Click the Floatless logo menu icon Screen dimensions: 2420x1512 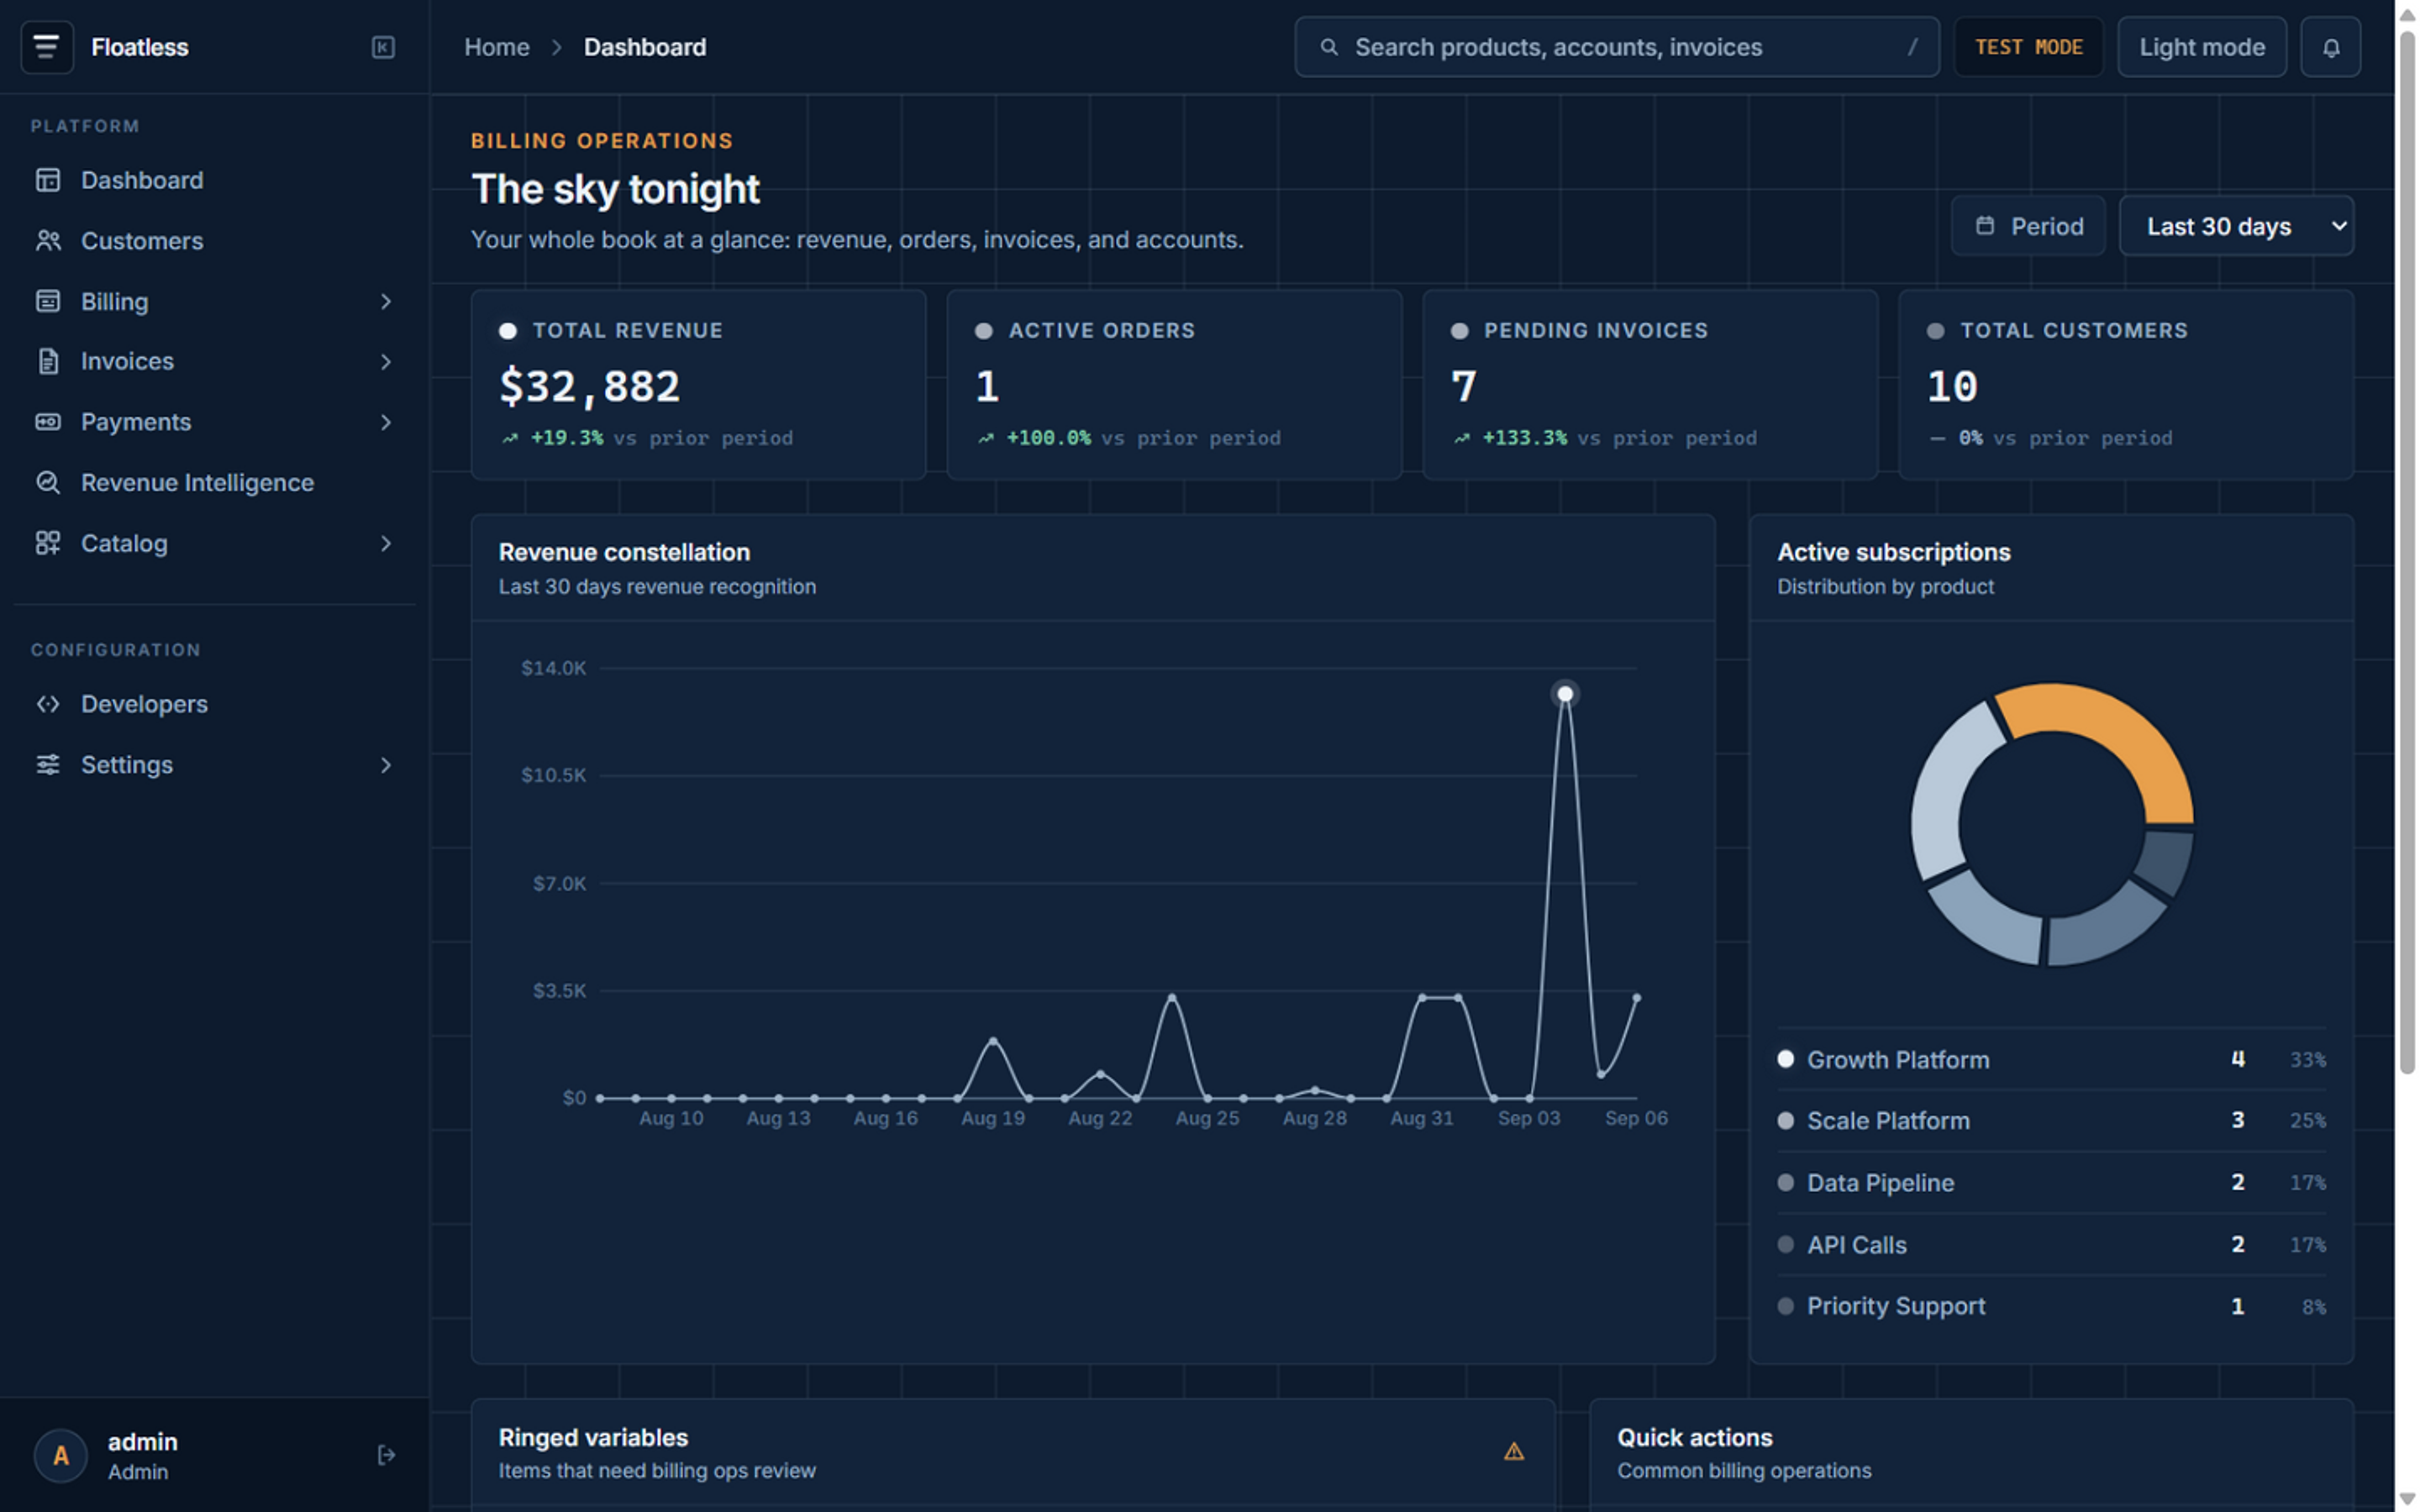tap(46, 47)
